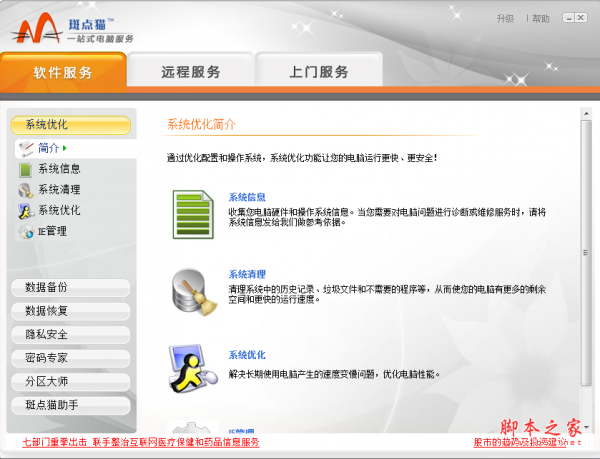This screenshot has height=459, width=600.
Task: Click the 斑点猫 logo icon
Action: tap(37, 28)
